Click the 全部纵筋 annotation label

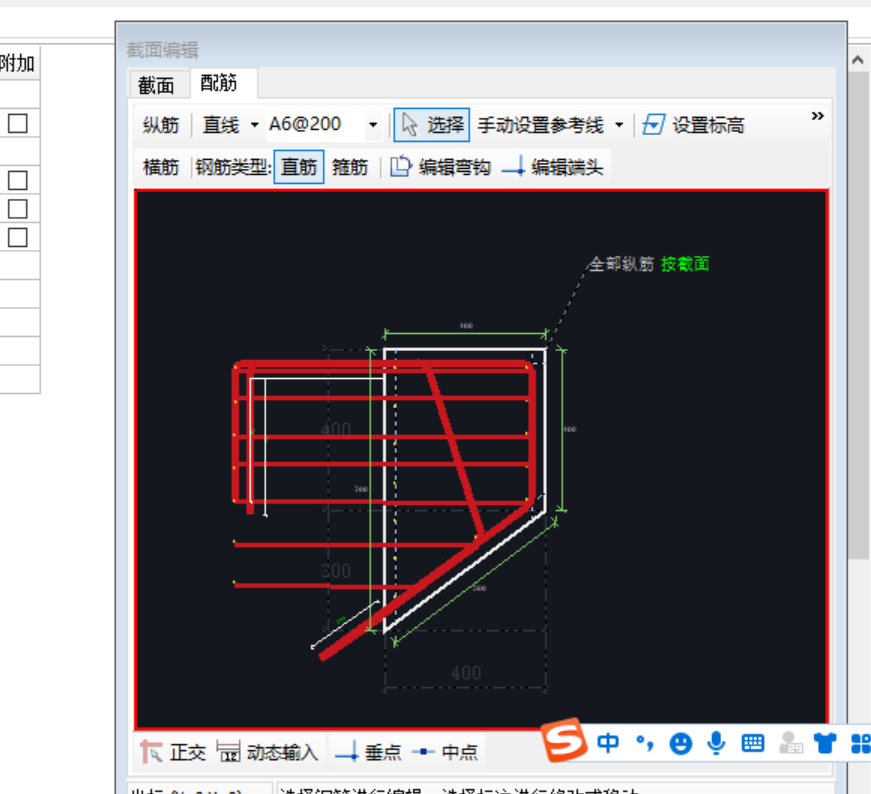(x=622, y=264)
